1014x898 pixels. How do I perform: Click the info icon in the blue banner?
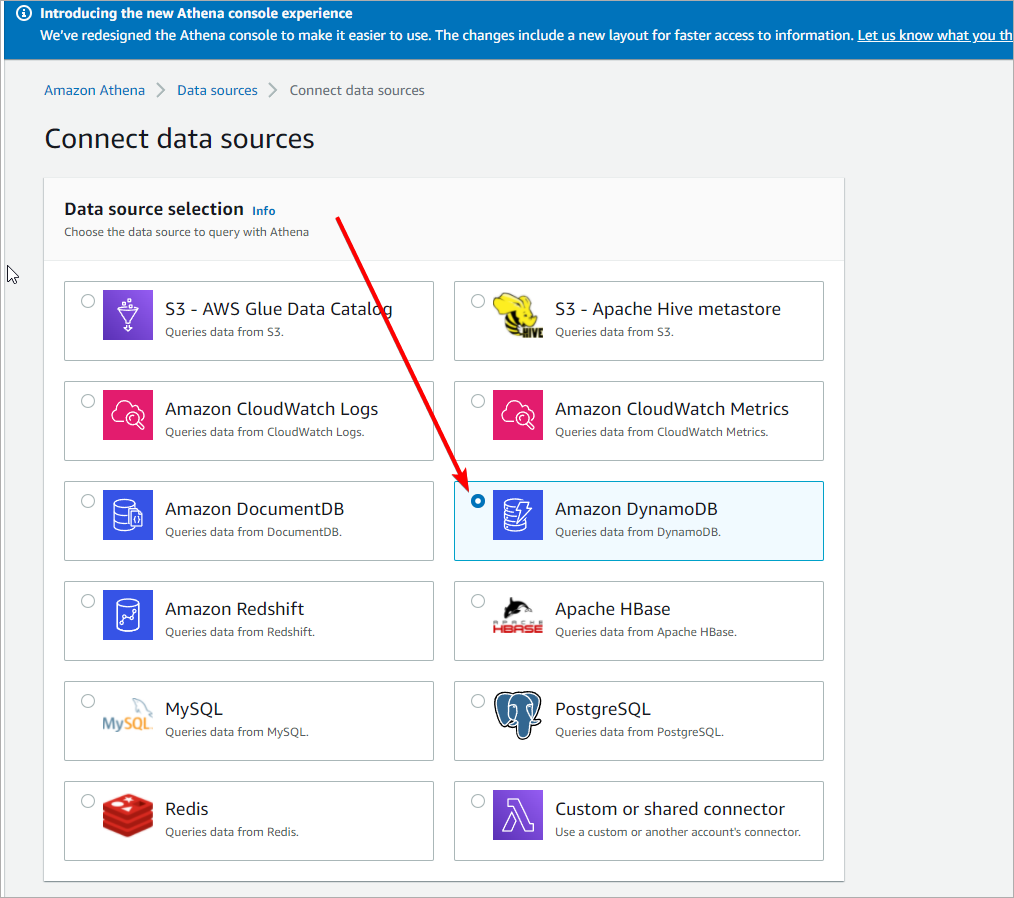(23, 13)
